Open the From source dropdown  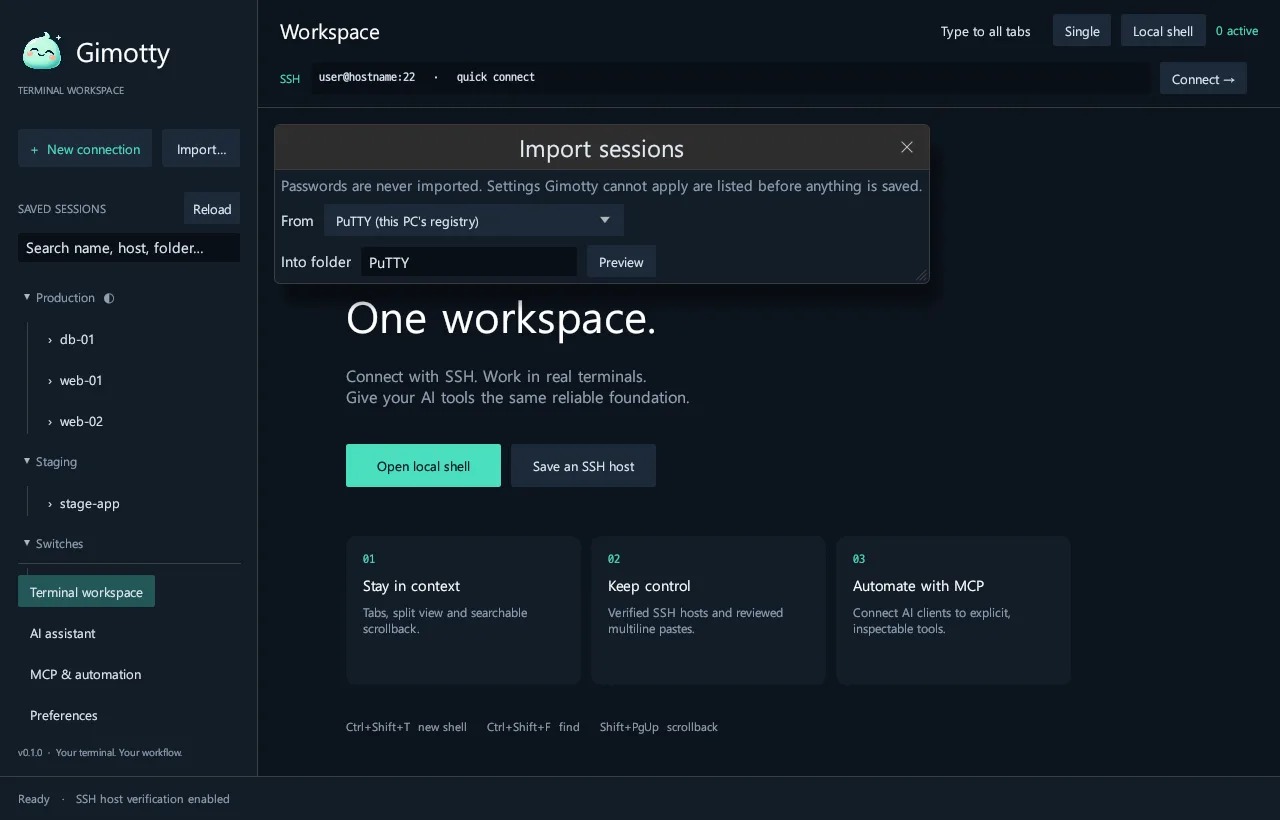point(474,220)
